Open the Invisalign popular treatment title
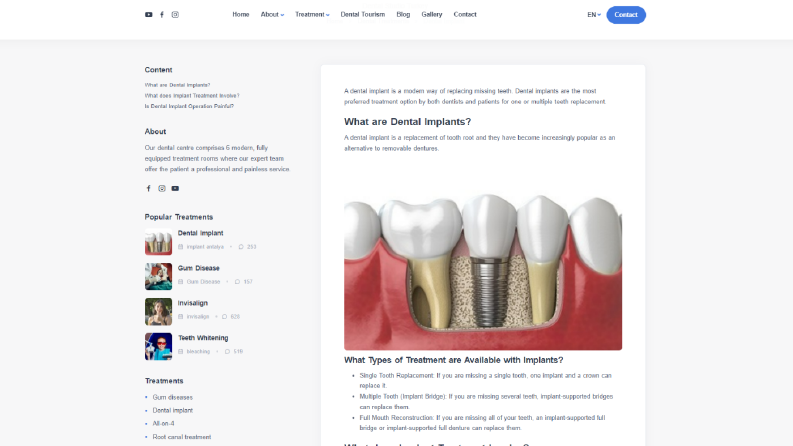793x446 pixels. click(193, 303)
